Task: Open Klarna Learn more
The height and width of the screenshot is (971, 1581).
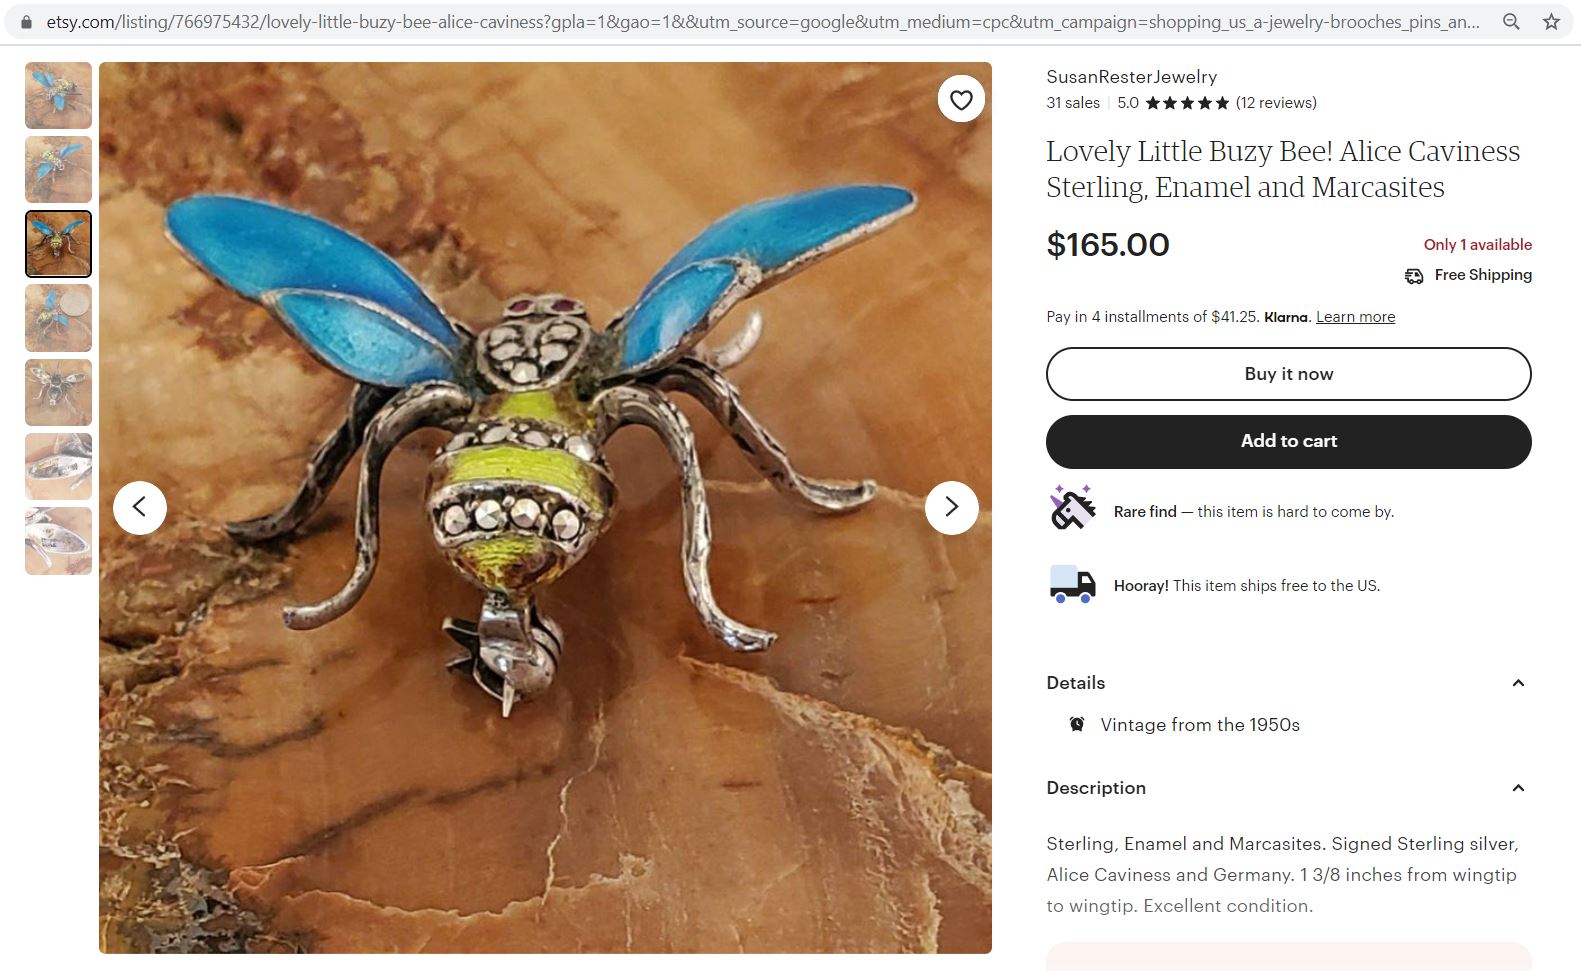Action: tap(1355, 316)
